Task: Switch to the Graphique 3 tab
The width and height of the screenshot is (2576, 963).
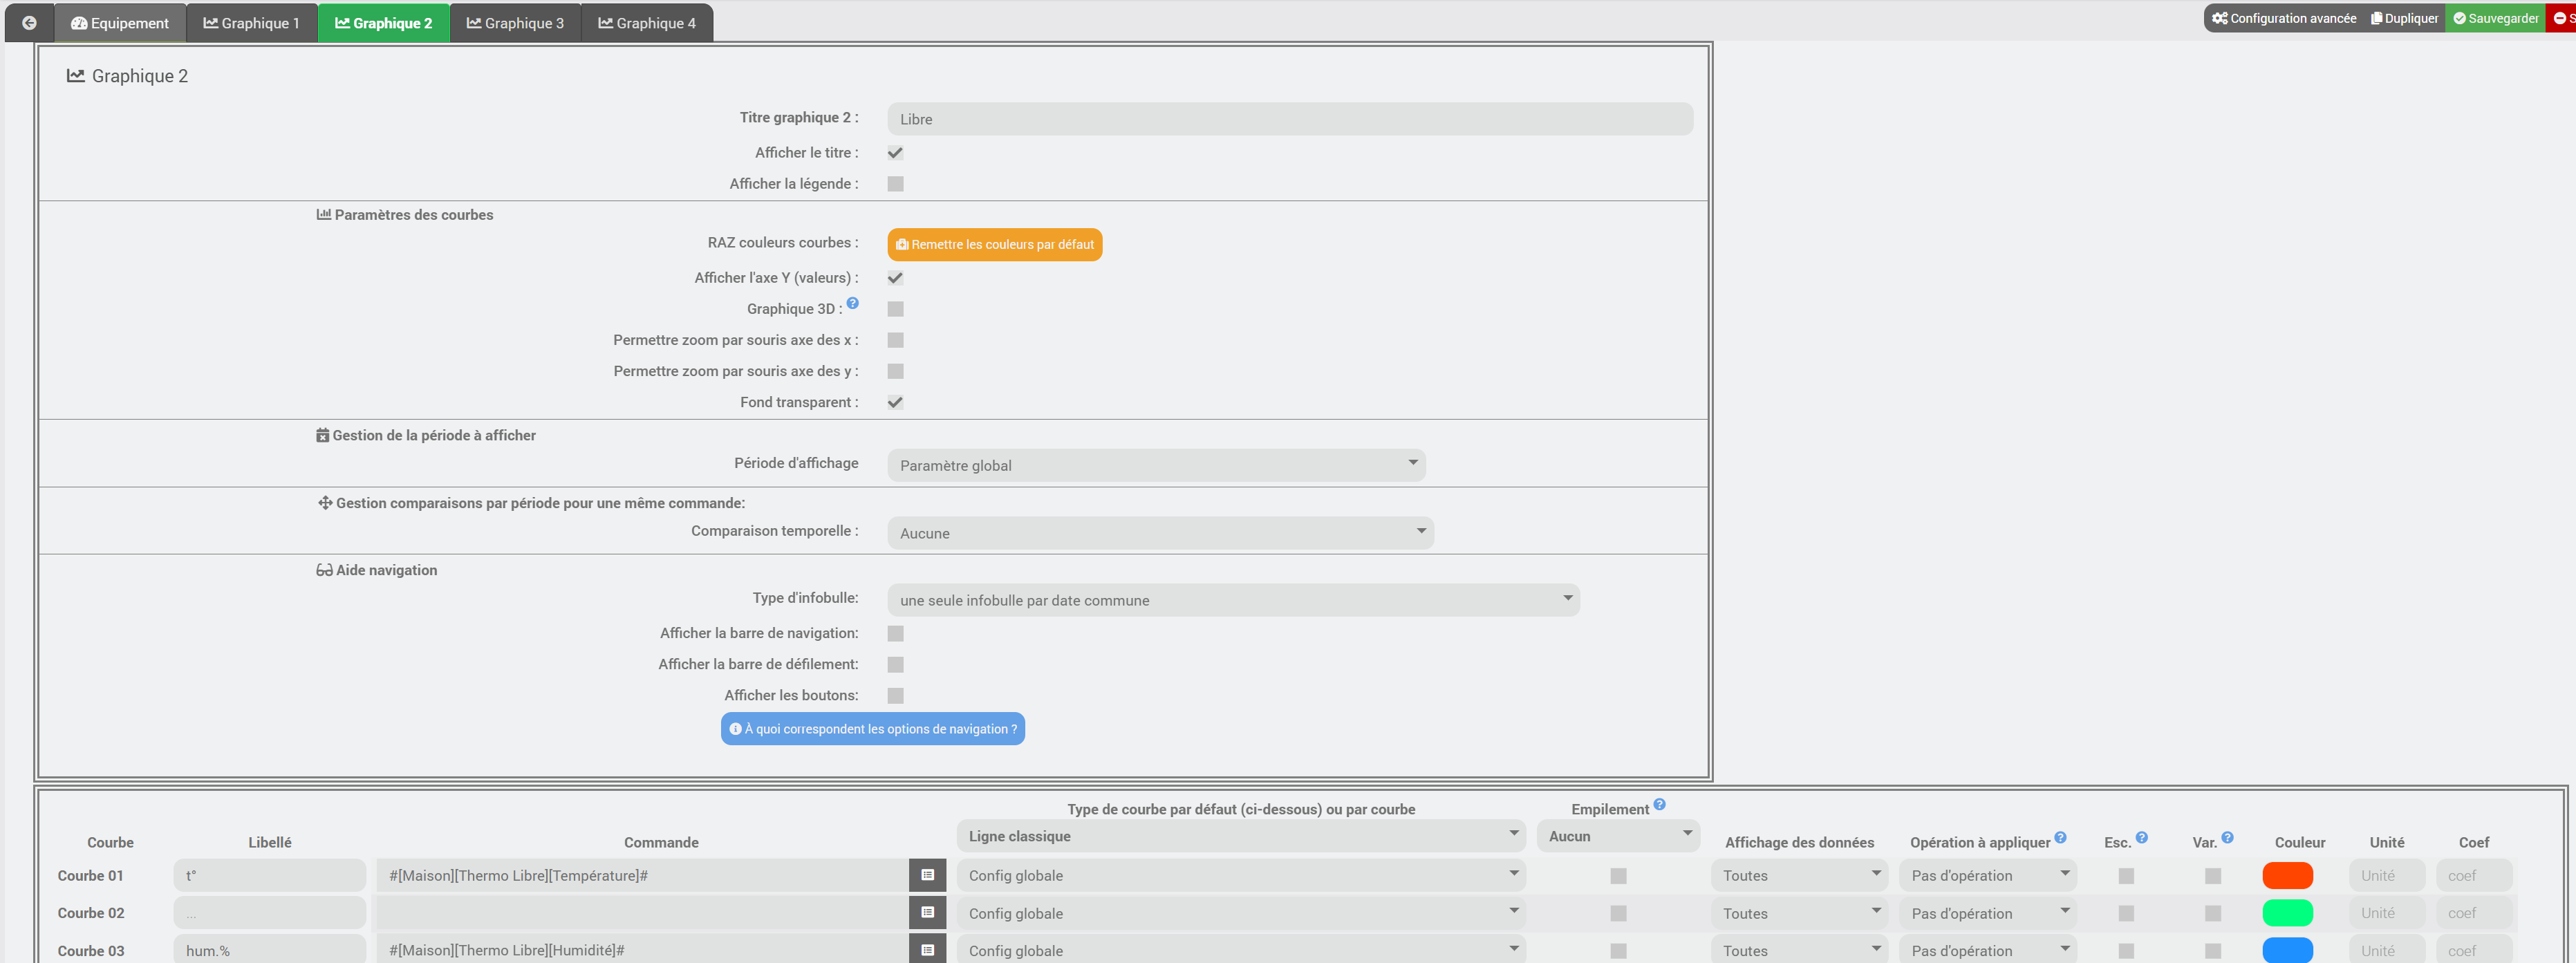Action: 515,23
